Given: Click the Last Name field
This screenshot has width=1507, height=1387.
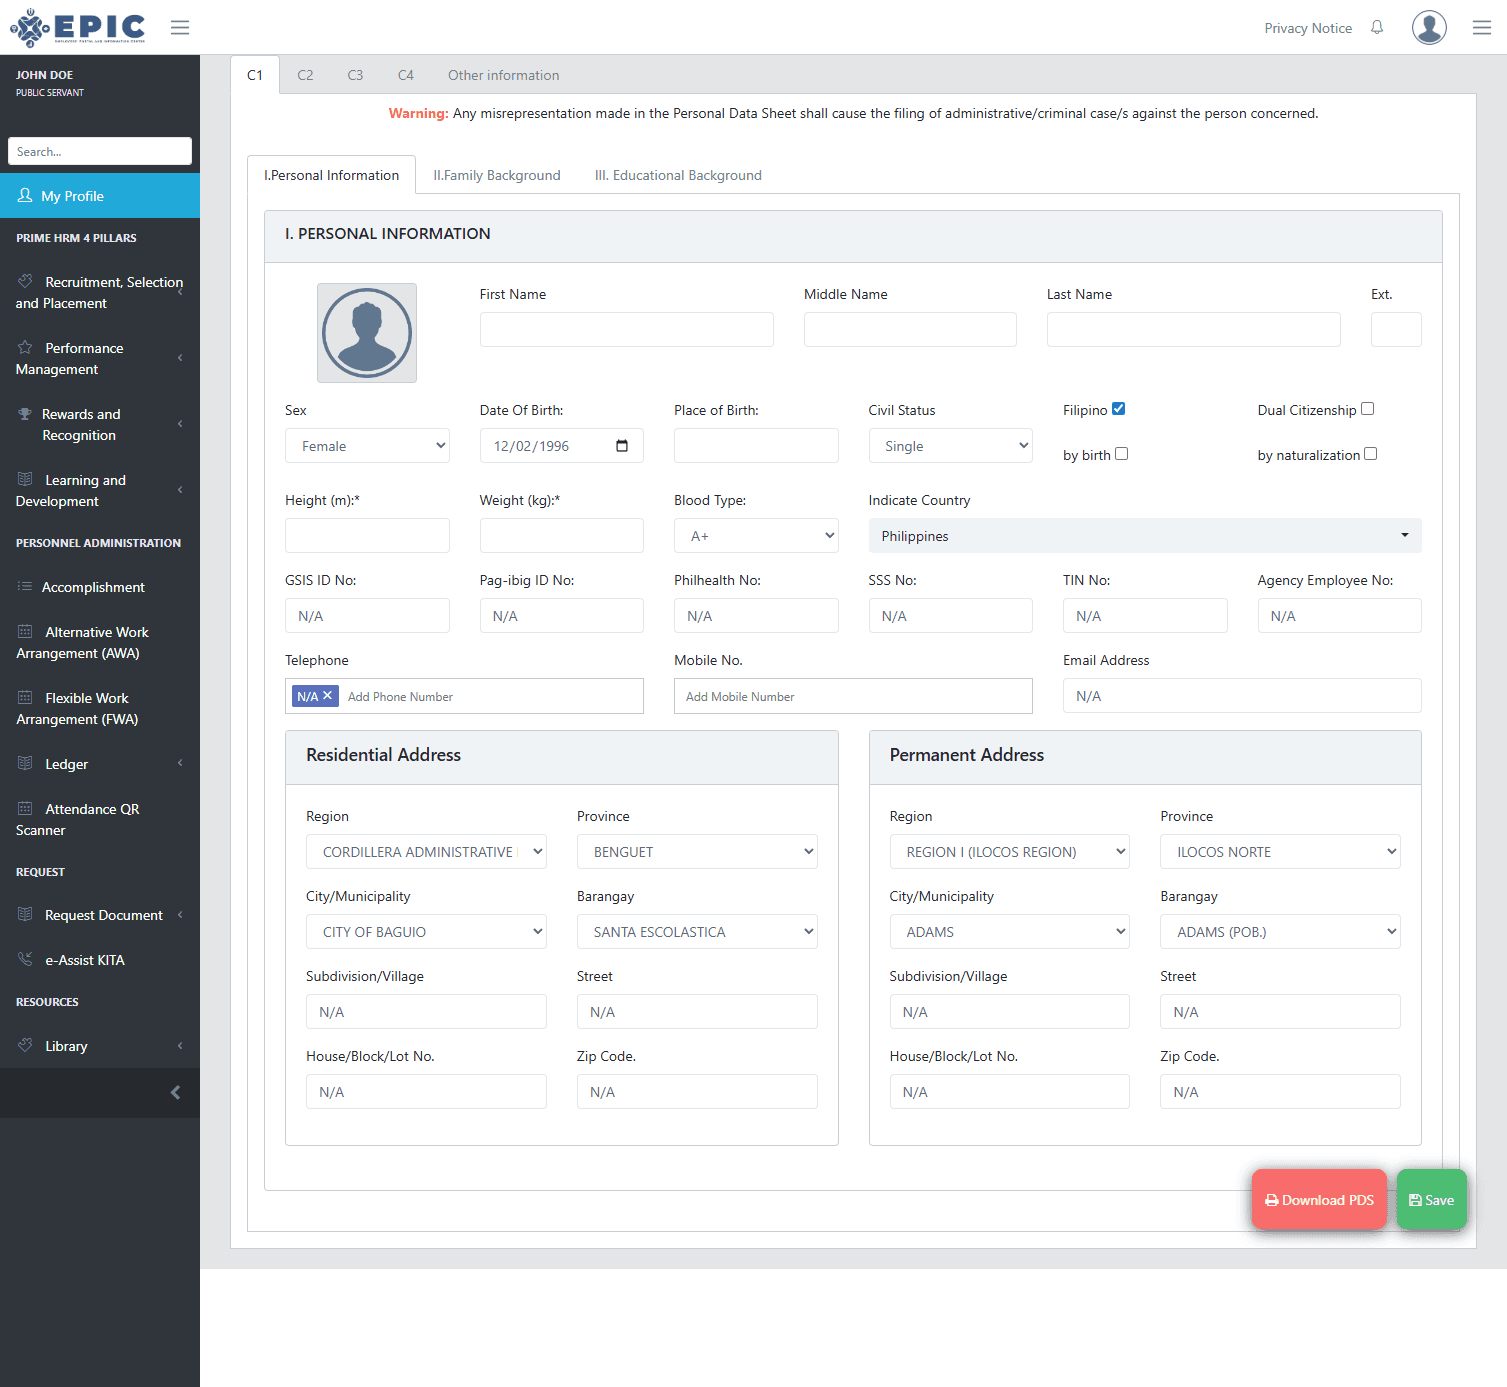Looking at the screenshot, I should pos(1193,329).
